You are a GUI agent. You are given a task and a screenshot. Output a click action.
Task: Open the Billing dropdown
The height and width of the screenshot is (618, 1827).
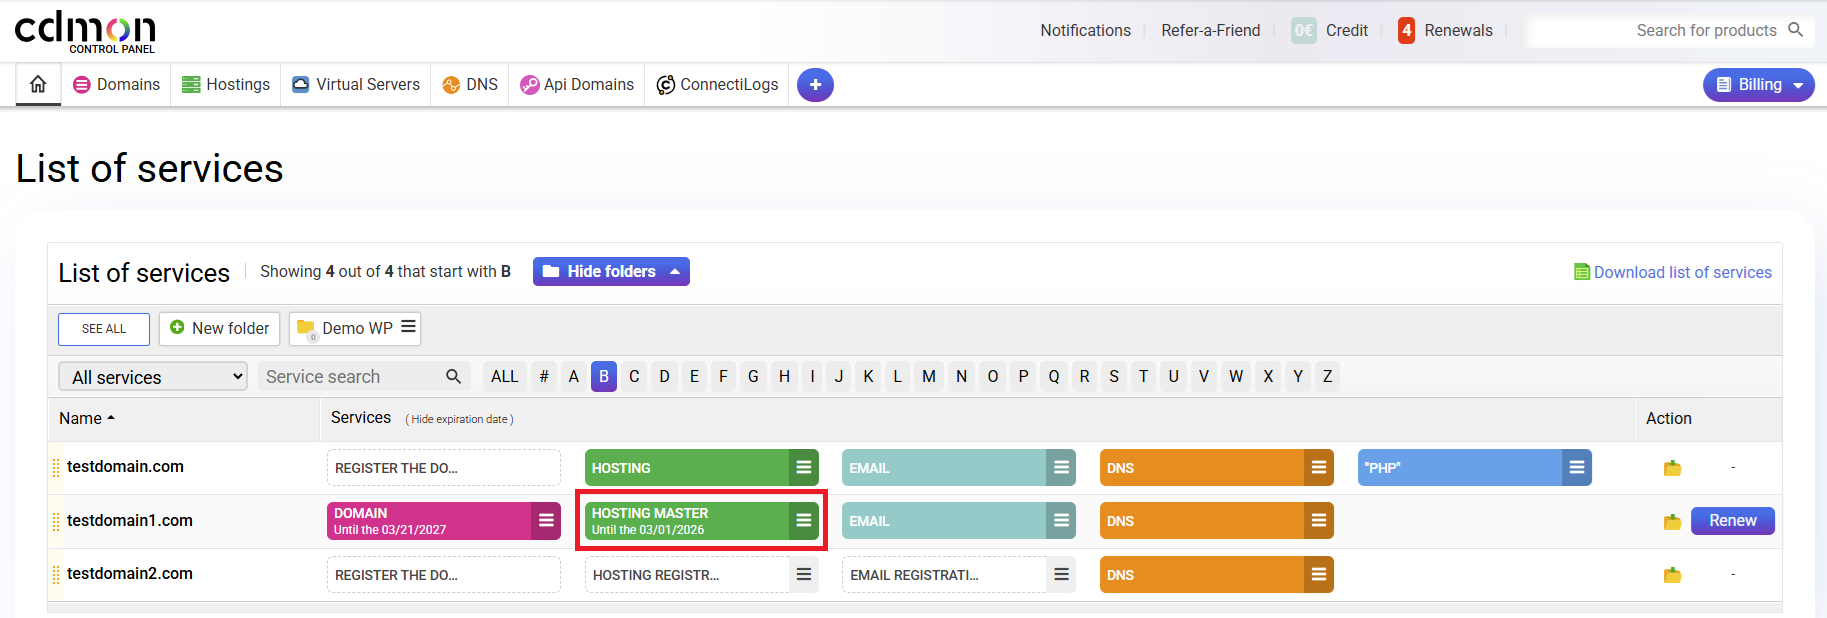tap(1758, 85)
